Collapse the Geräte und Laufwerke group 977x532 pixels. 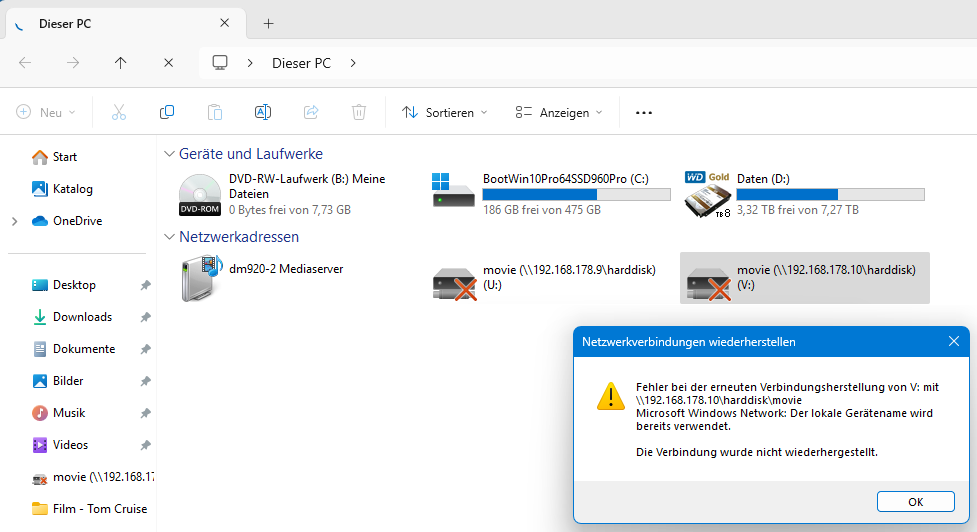click(167, 155)
